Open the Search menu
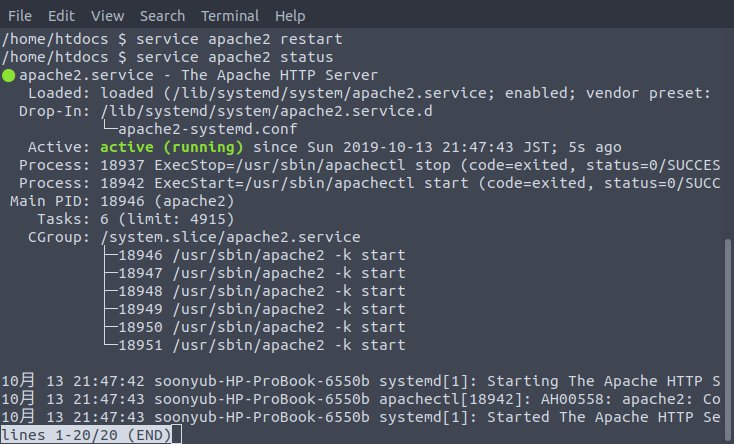Screen dimensions: 734x444 coord(162,16)
